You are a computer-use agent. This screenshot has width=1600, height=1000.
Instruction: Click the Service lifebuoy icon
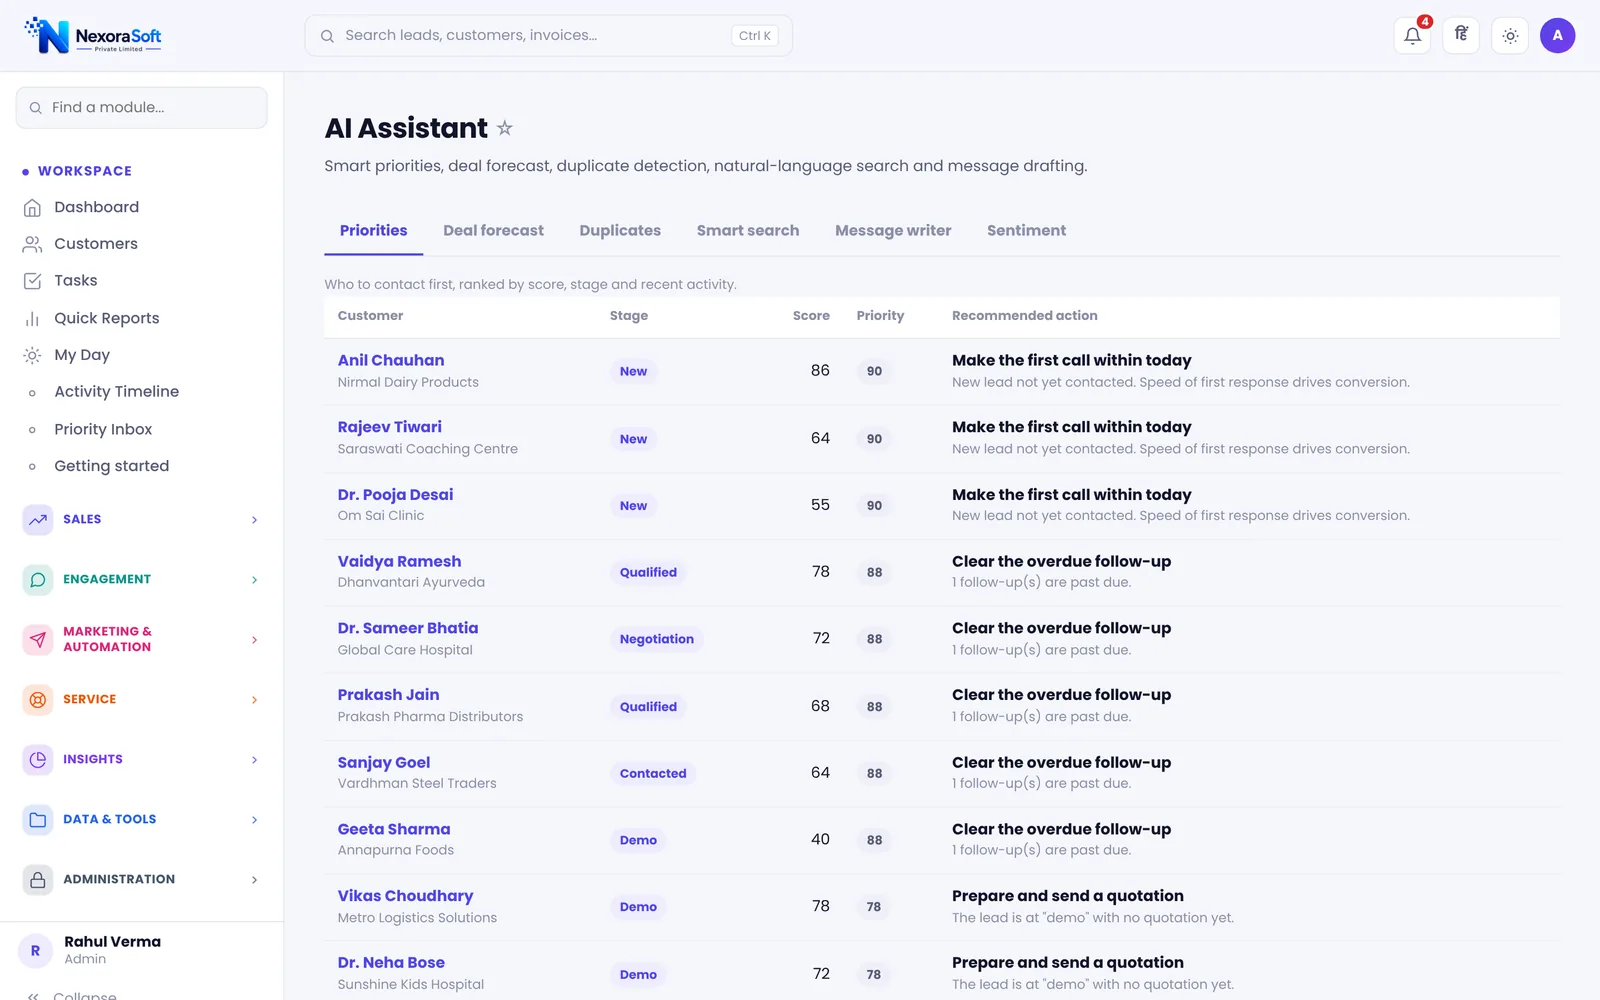point(38,699)
